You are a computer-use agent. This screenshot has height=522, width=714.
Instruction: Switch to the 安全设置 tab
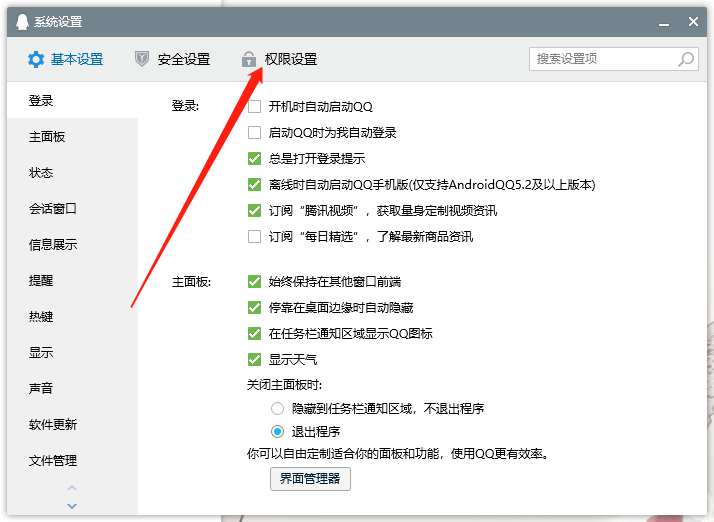pyautogui.click(x=173, y=59)
